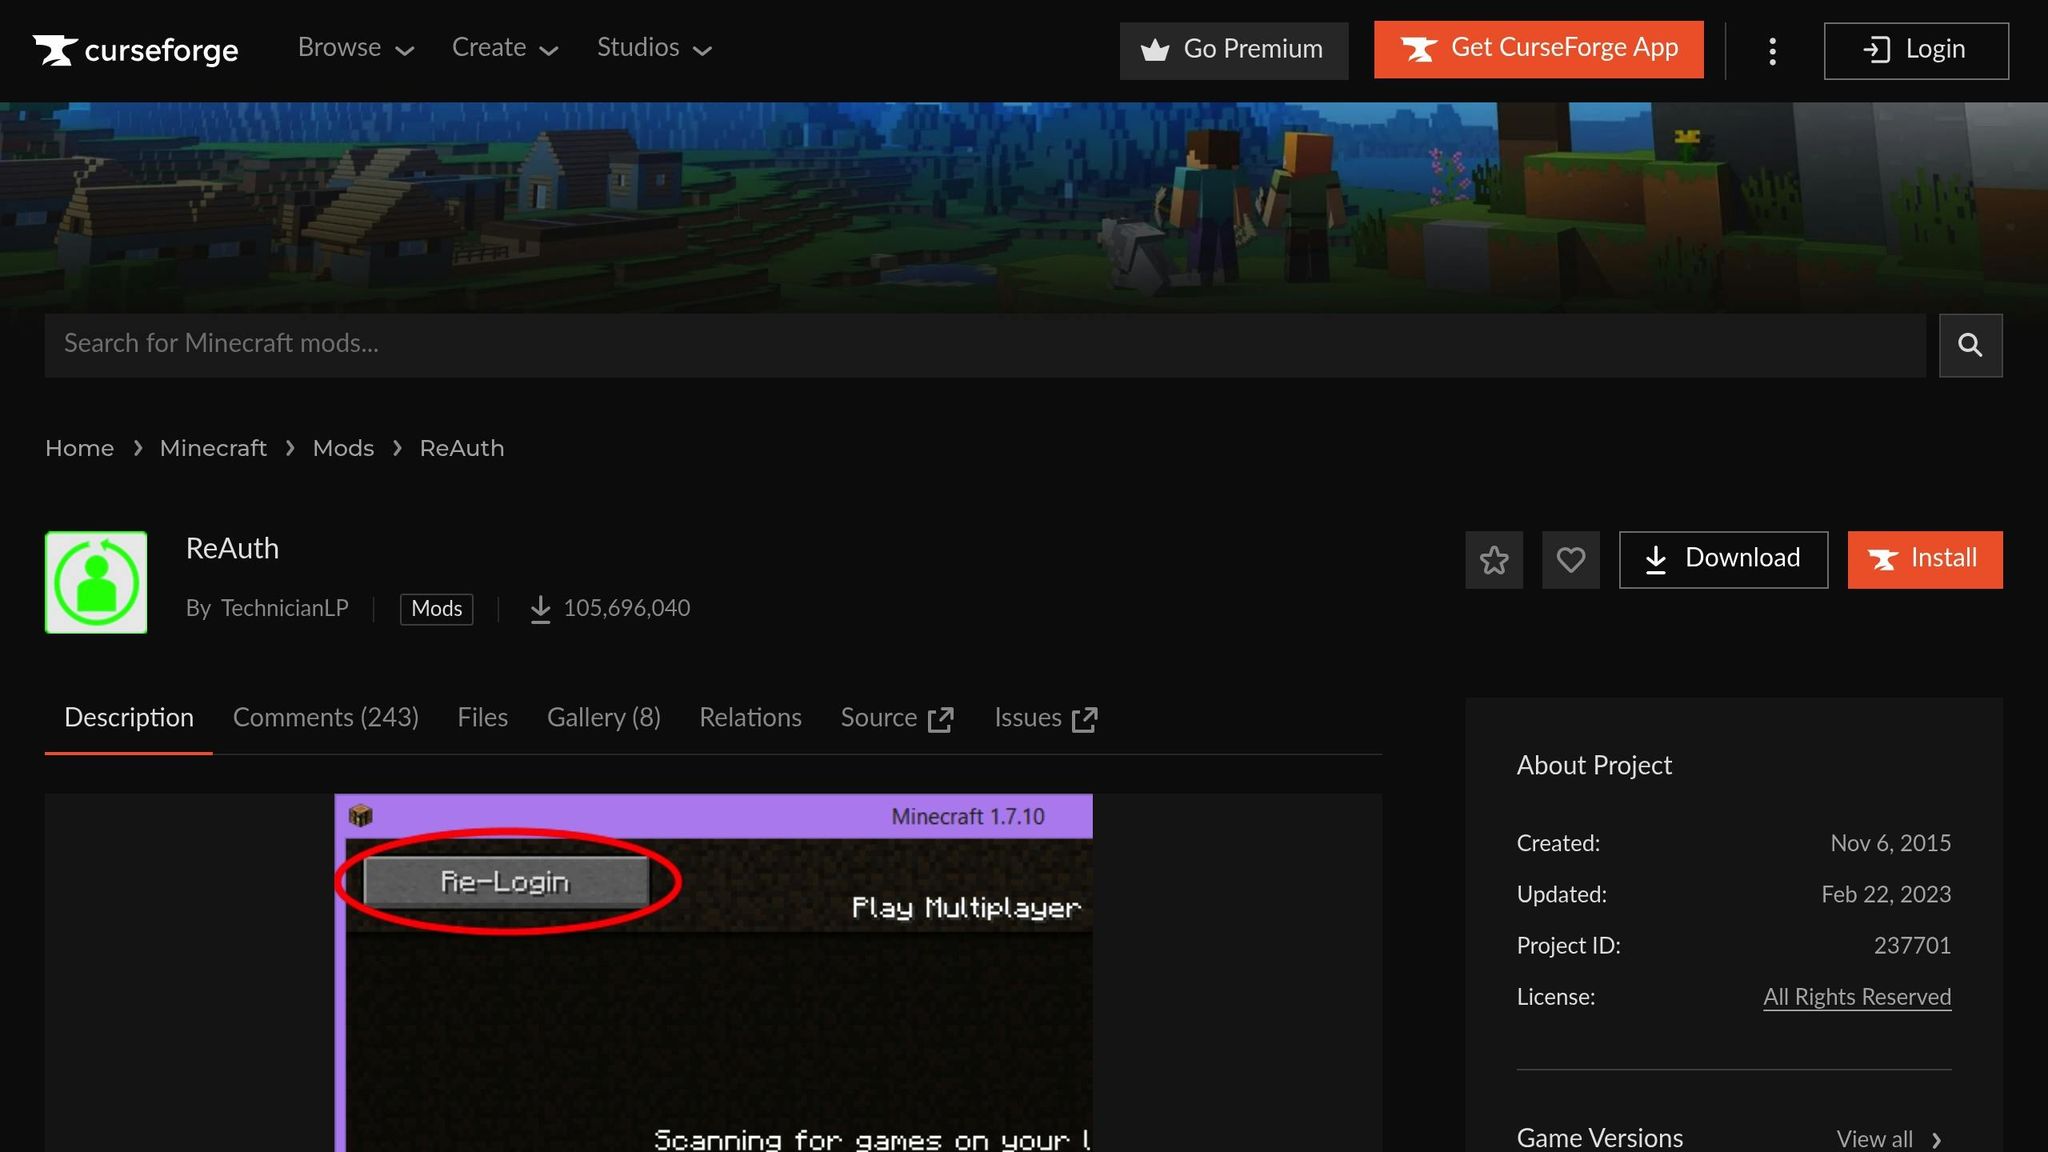Click the Download button

coord(1723,559)
